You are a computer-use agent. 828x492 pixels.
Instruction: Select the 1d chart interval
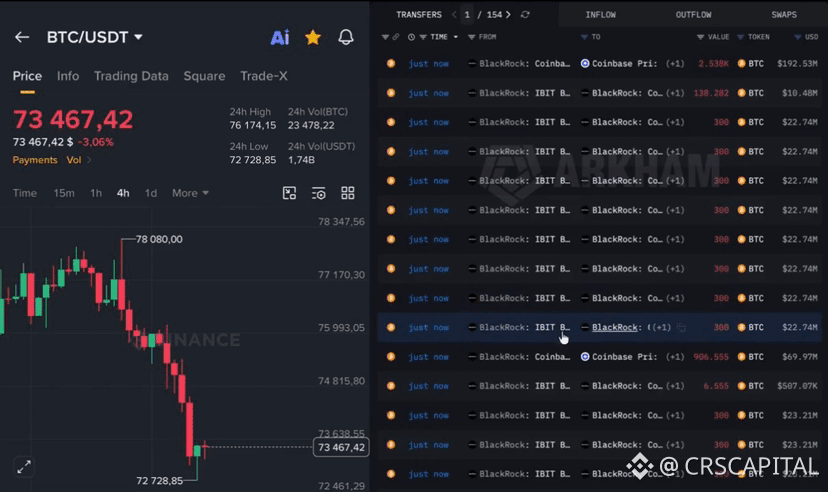coord(151,193)
